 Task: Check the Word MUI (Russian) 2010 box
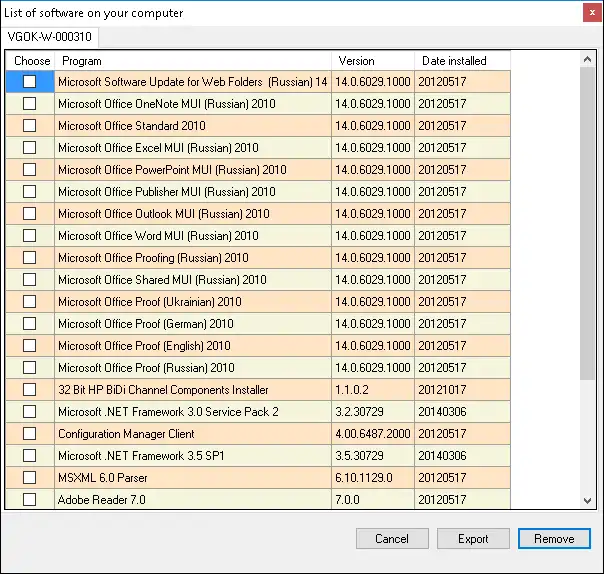point(30,235)
